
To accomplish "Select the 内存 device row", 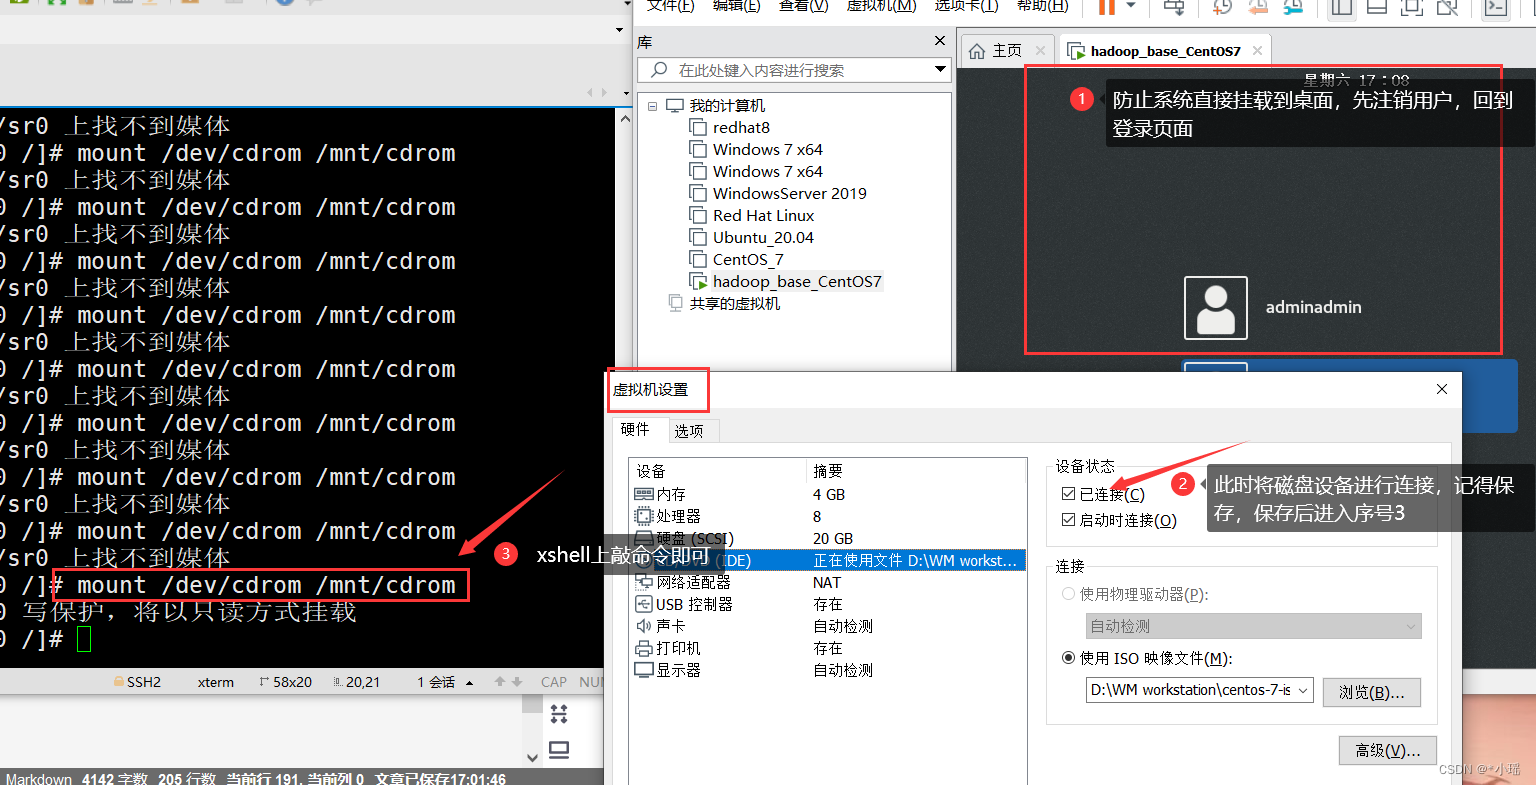I will coord(830,494).
